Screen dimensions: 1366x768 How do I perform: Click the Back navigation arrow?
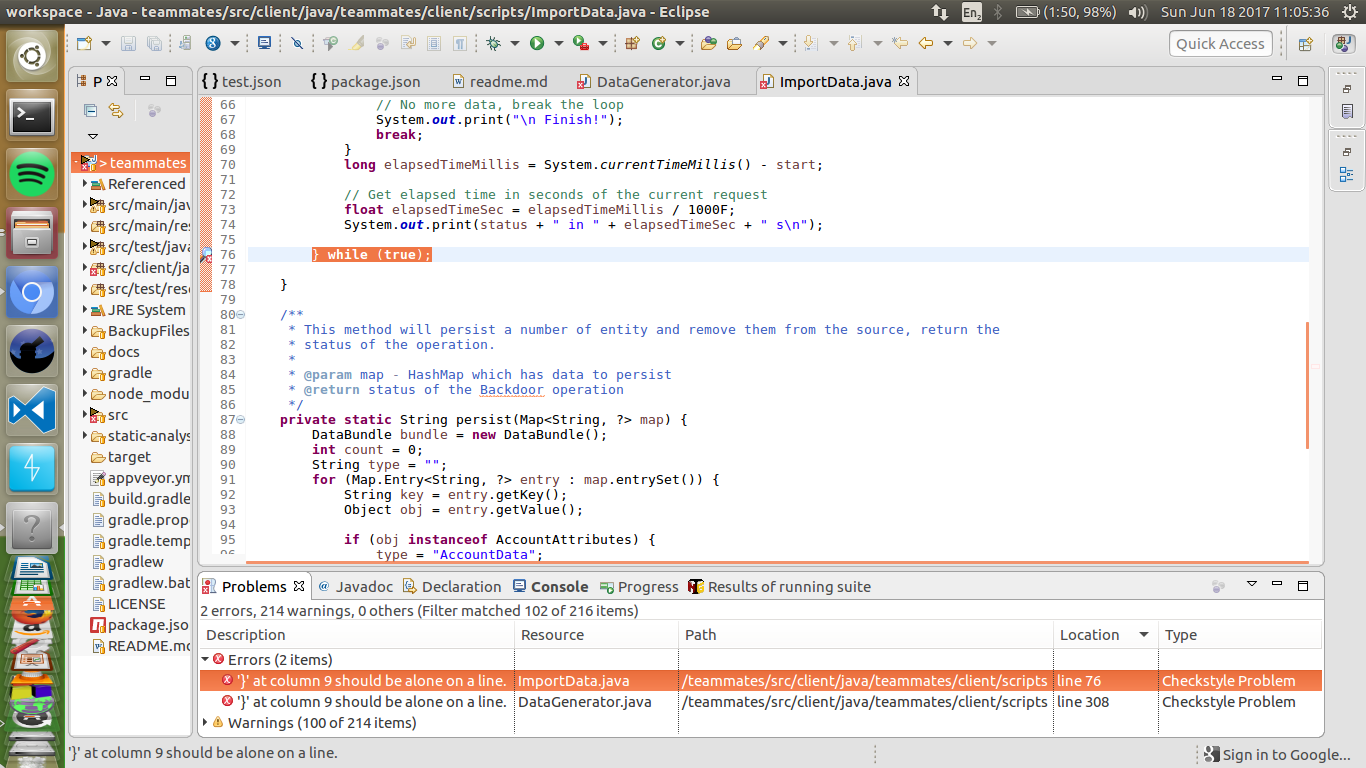(925, 44)
